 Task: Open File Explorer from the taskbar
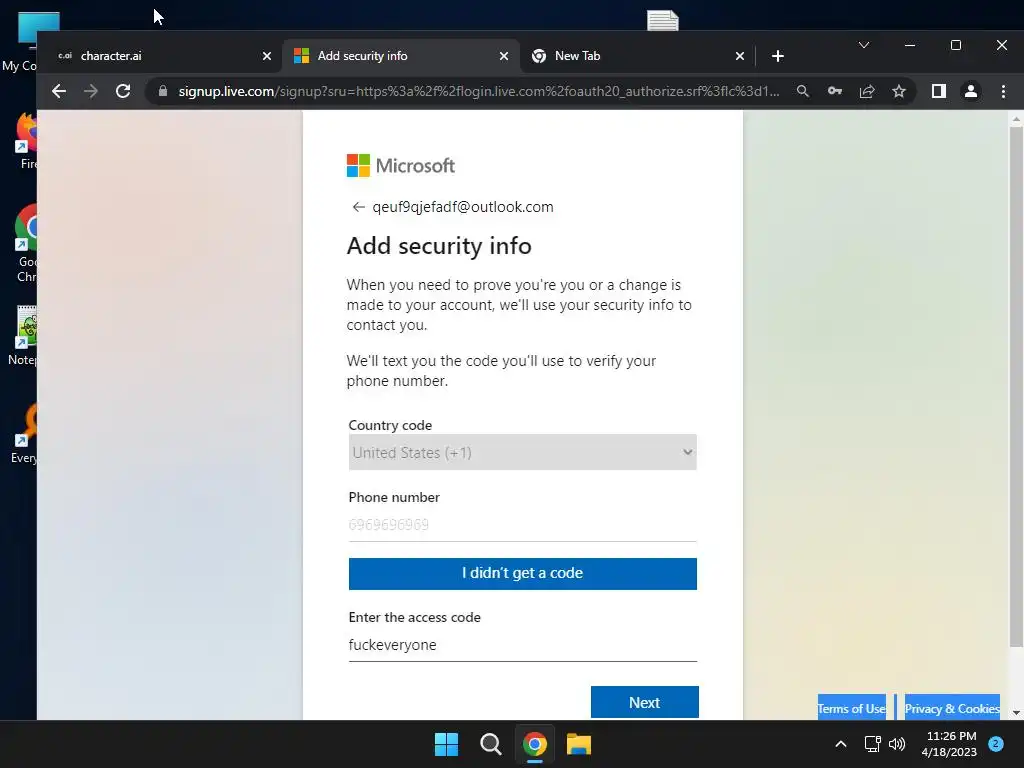(579, 744)
